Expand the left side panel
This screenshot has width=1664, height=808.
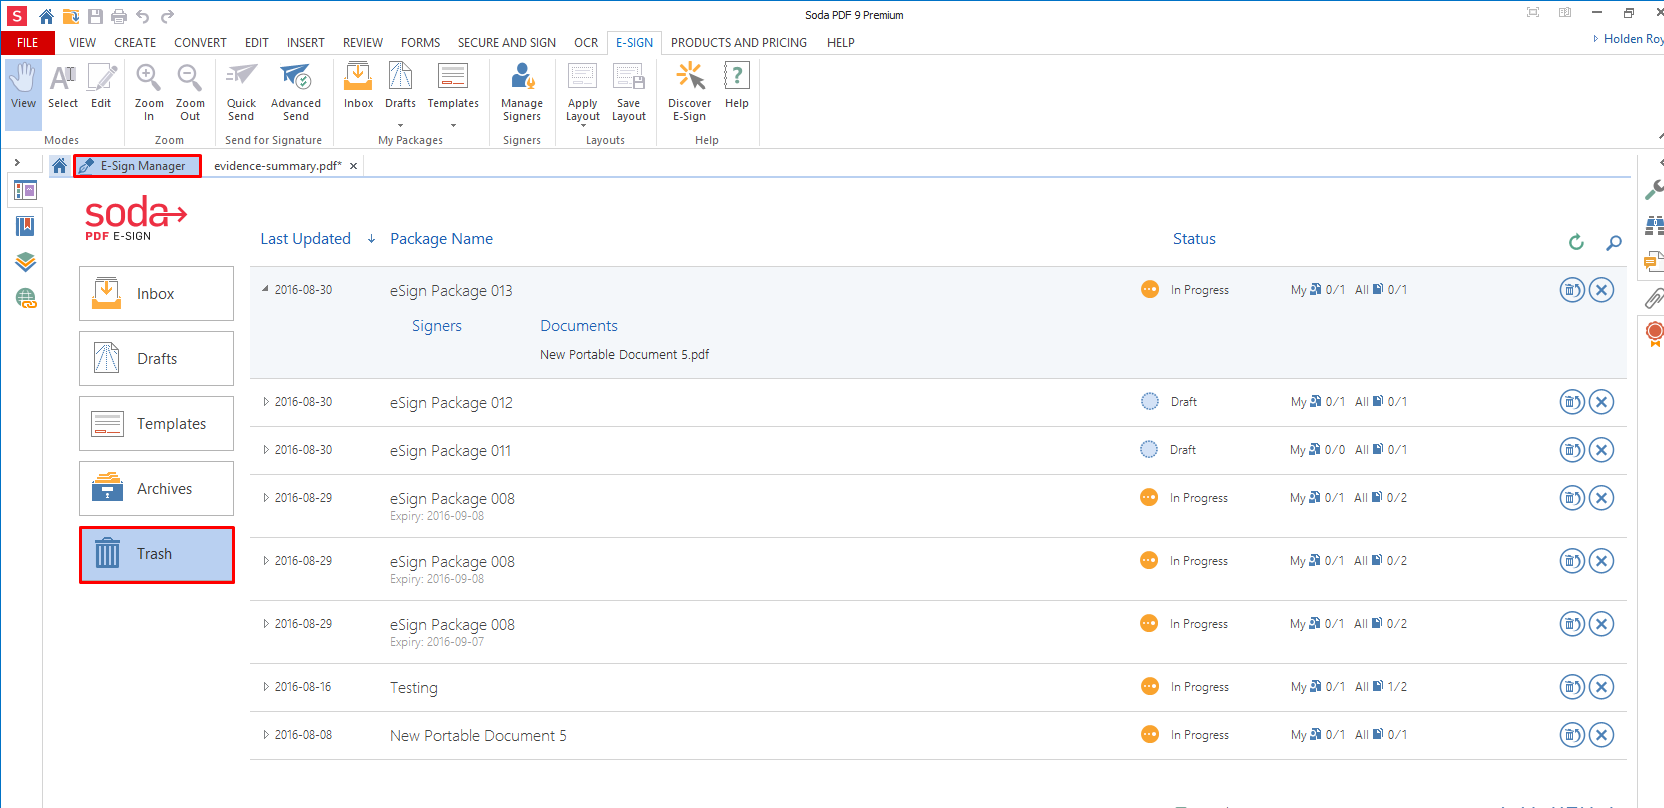click(x=17, y=162)
